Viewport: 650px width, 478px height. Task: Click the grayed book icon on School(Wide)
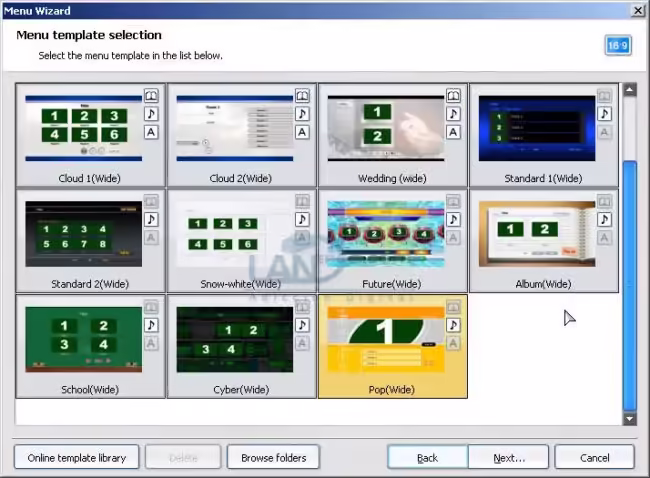pyautogui.click(x=151, y=307)
